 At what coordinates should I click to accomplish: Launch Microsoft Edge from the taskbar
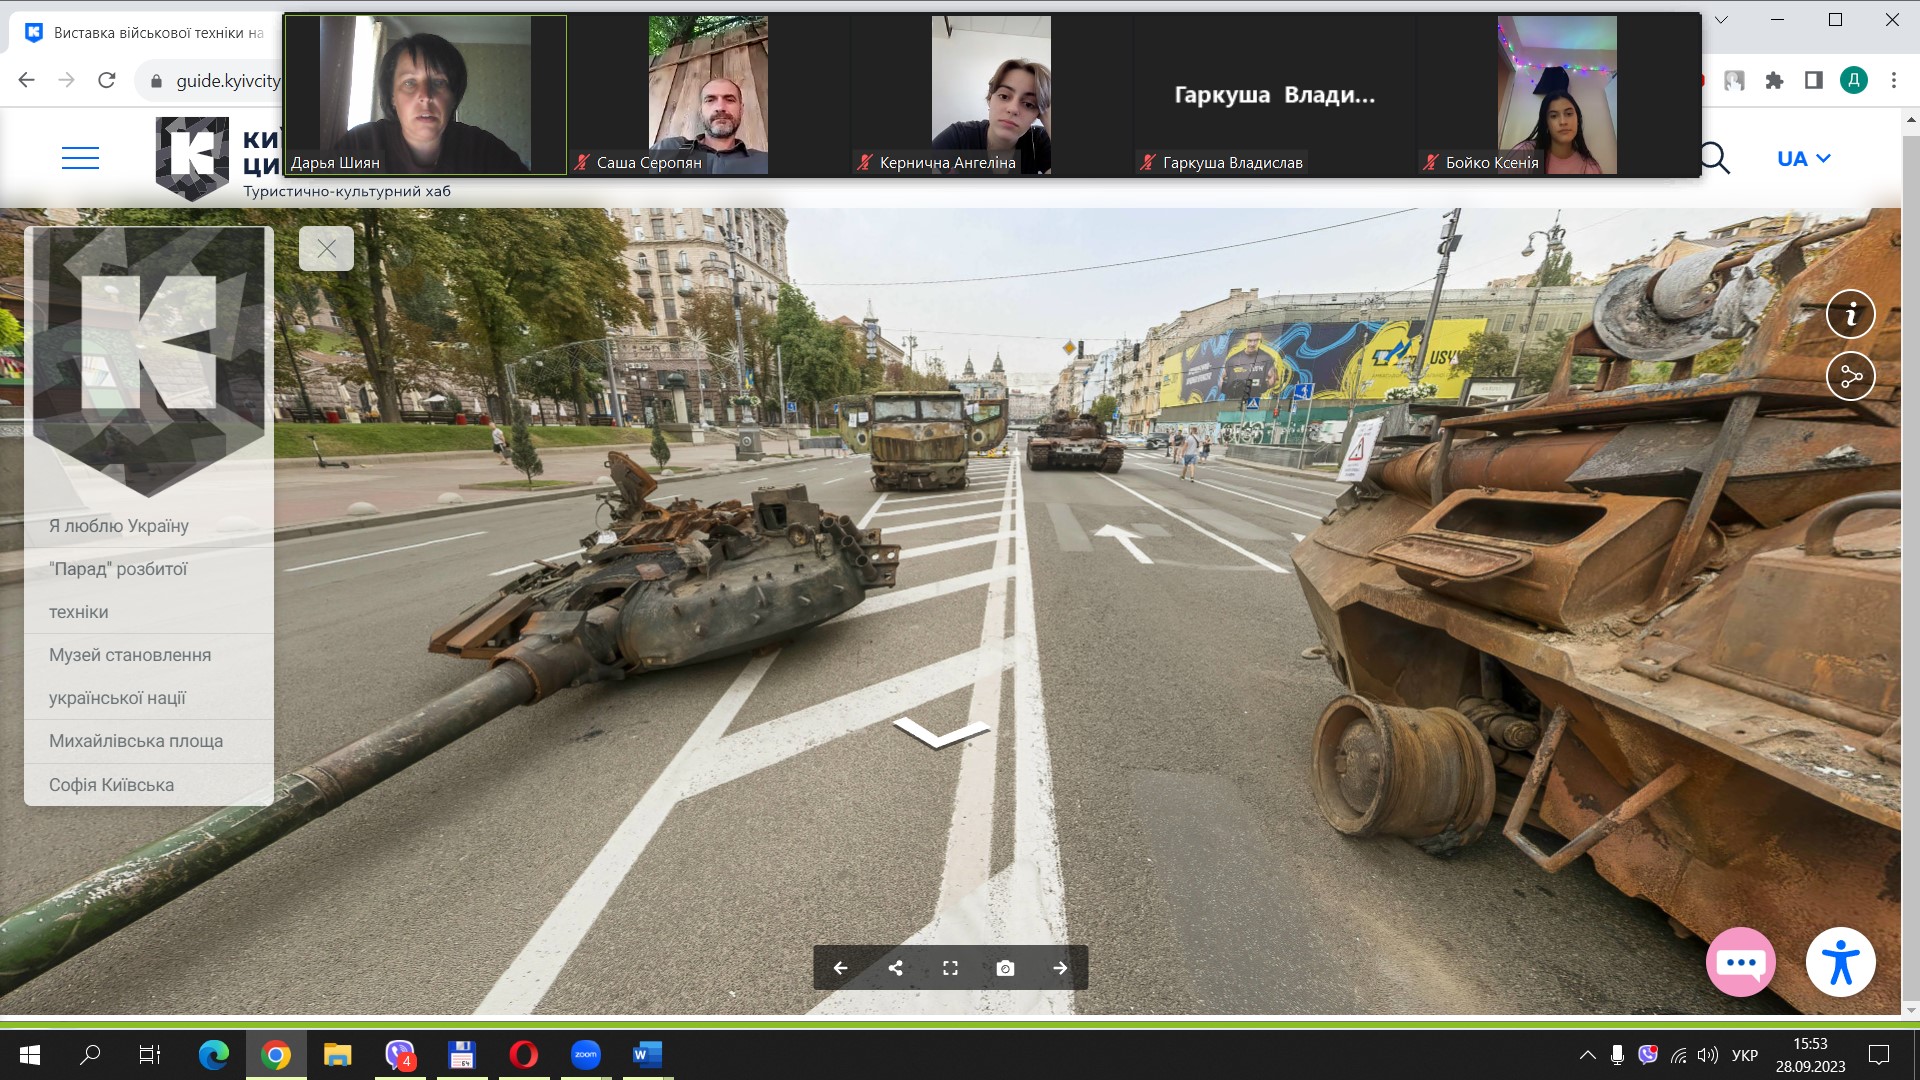[213, 1054]
